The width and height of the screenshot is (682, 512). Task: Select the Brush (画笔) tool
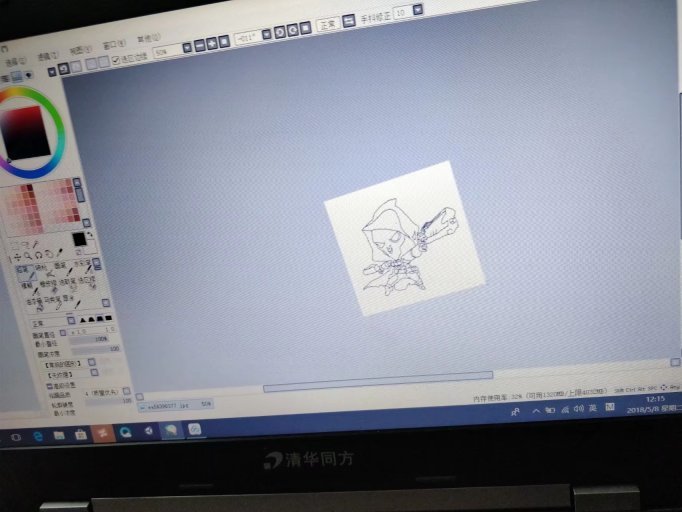63,268
